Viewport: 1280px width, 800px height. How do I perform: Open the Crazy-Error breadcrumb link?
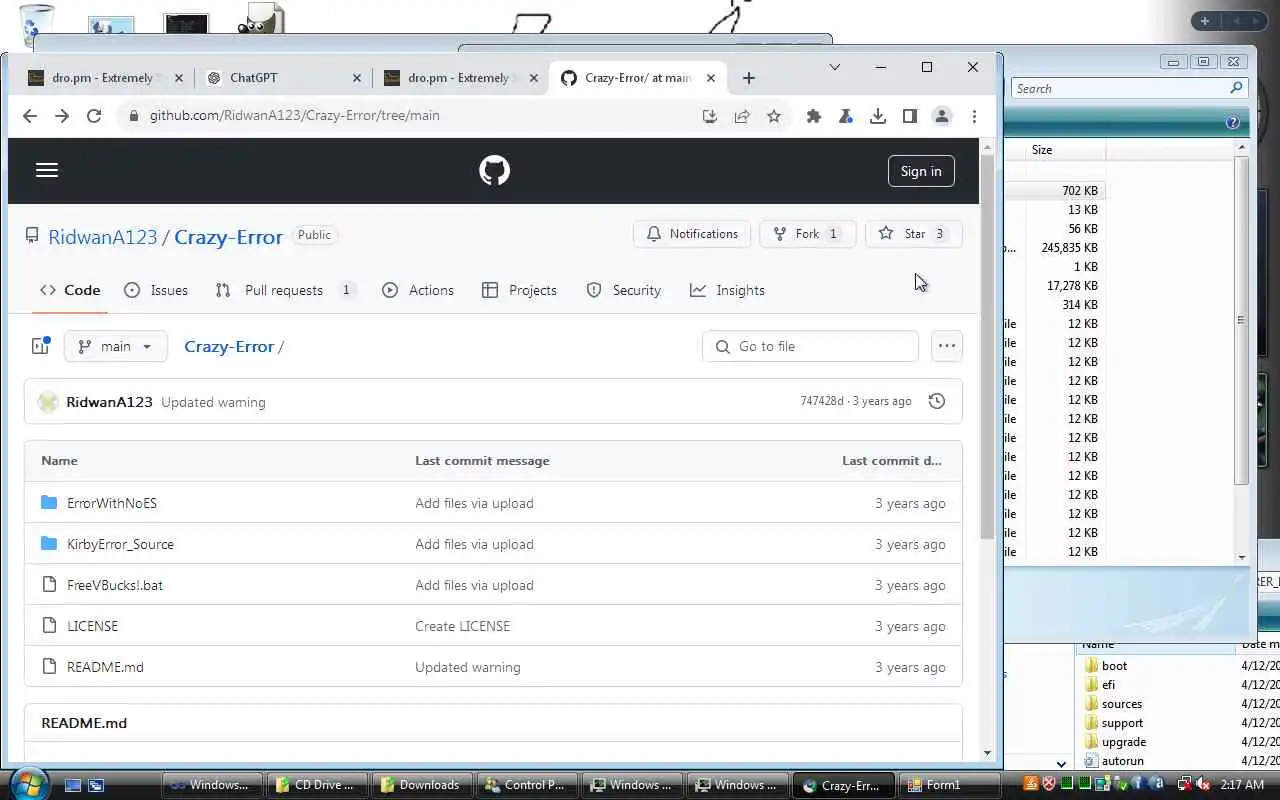point(229,346)
